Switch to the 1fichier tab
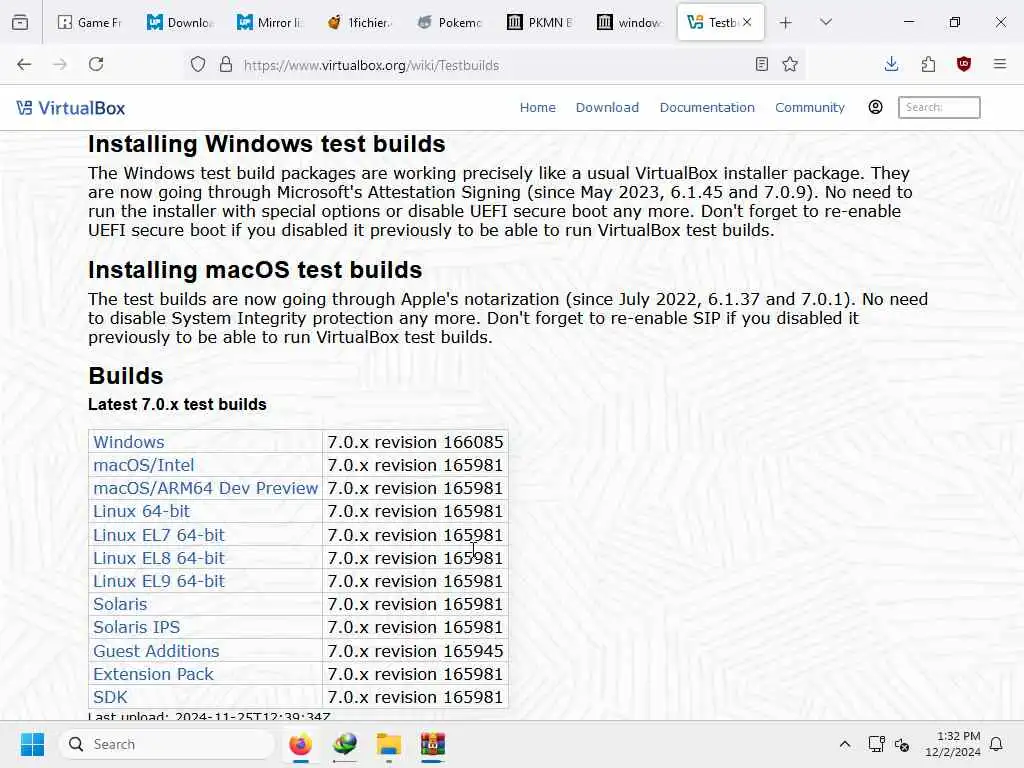 pos(360,22)
